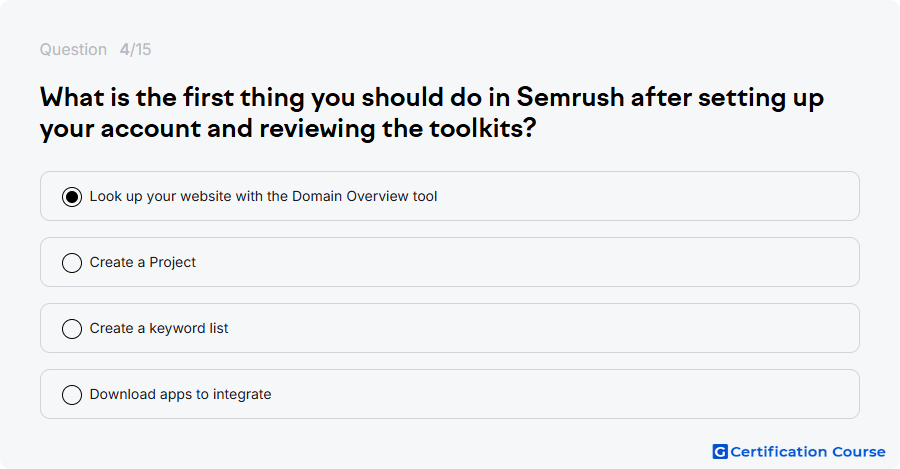Click the word Course in the footer
This screenshot has width=900, height=469.
859,452
